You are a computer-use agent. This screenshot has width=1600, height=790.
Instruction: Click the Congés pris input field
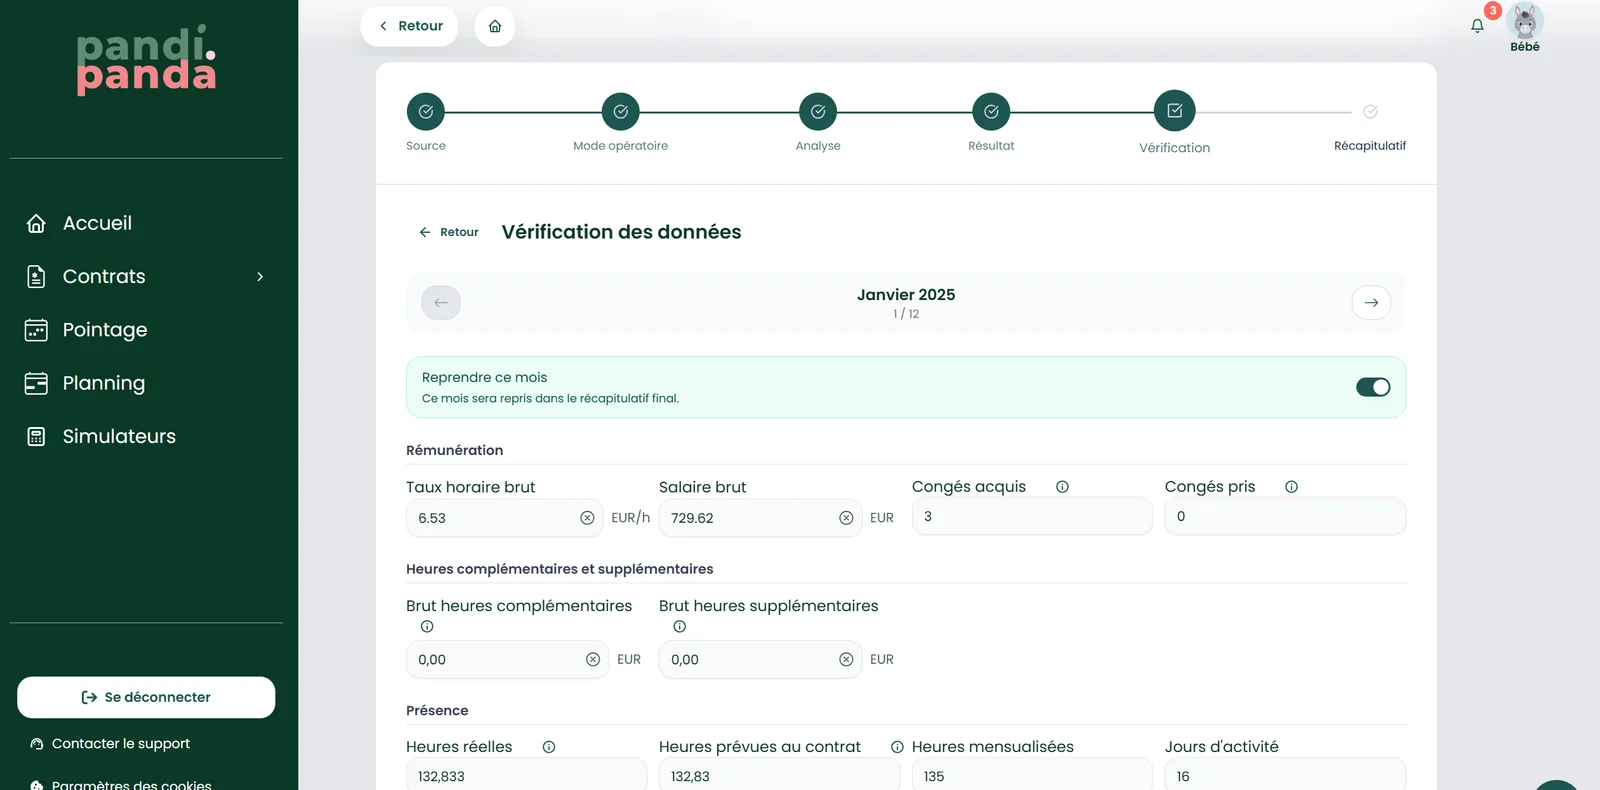click(x=1285, y=517)
